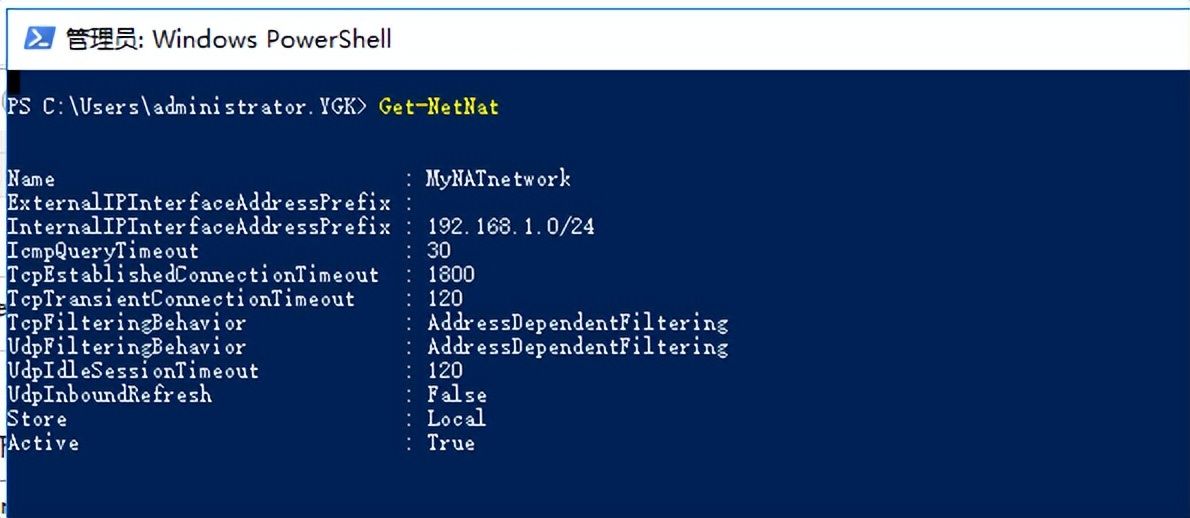The width and height of the screenshot is (1190, 518).
Task: Open the PowerShell title bar icon menu
Action: (39, 38)
